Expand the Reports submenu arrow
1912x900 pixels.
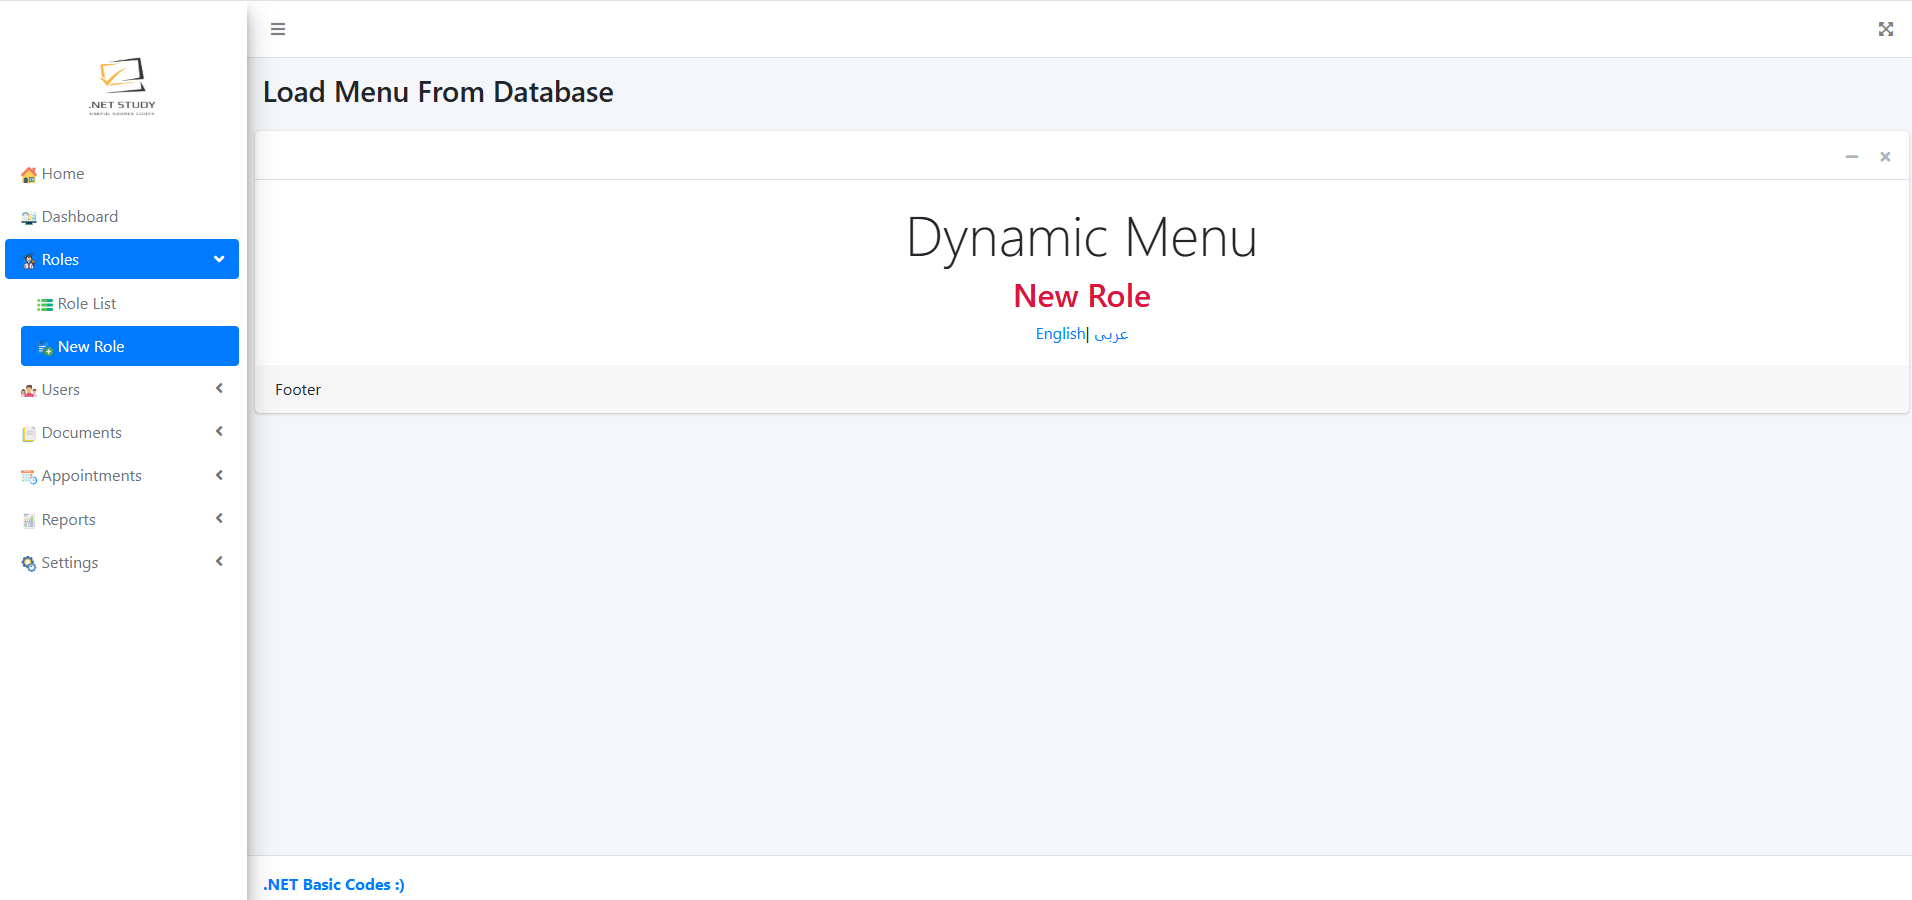coord(219,519)
